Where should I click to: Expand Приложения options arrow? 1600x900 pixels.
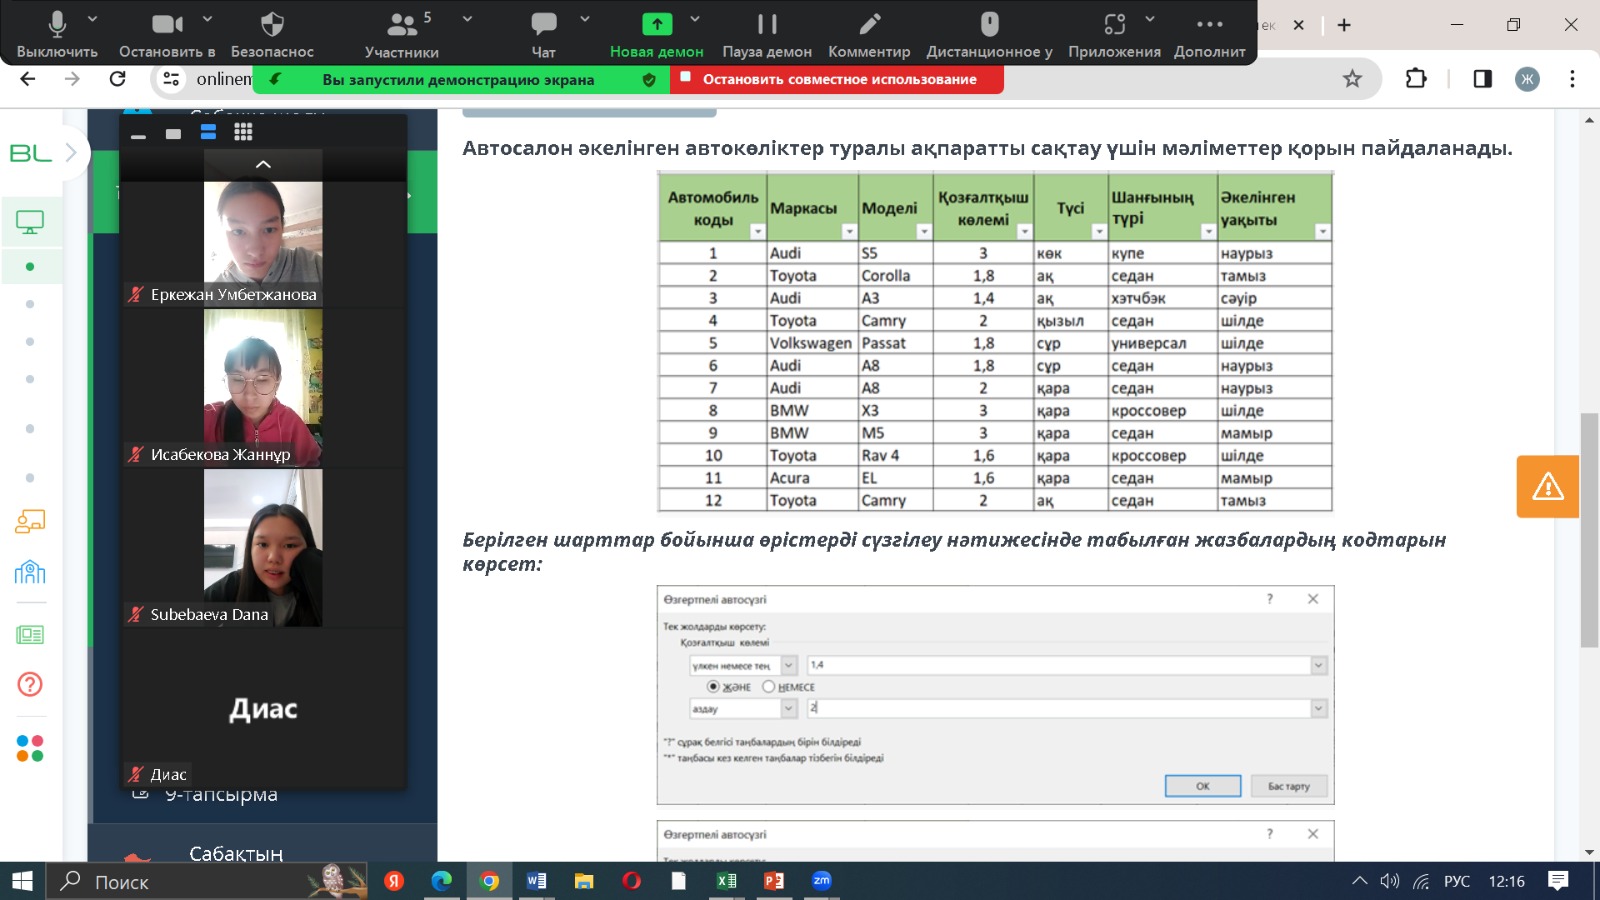[1150, 19]
